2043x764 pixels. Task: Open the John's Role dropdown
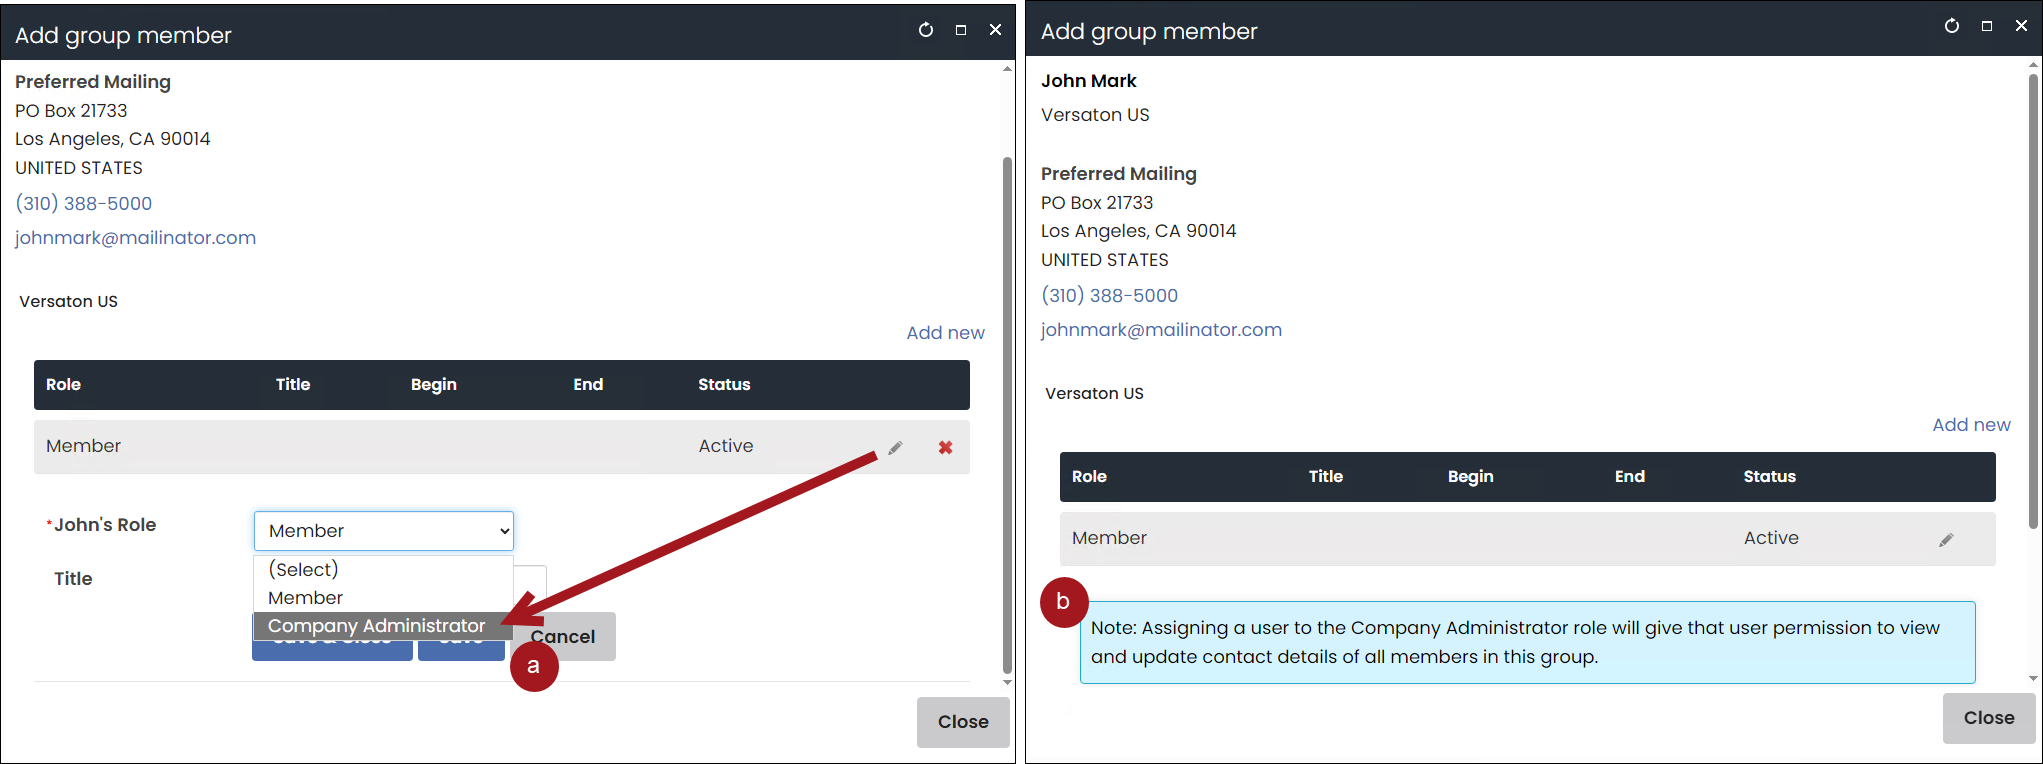(x=384, y=531)
